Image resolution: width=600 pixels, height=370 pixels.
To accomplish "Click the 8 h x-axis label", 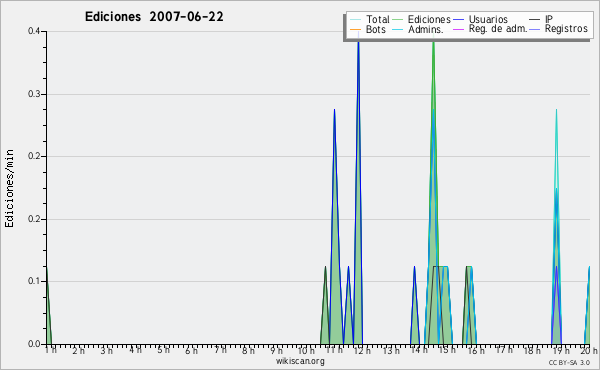I will pyautogui.click(x=248, y=351).
